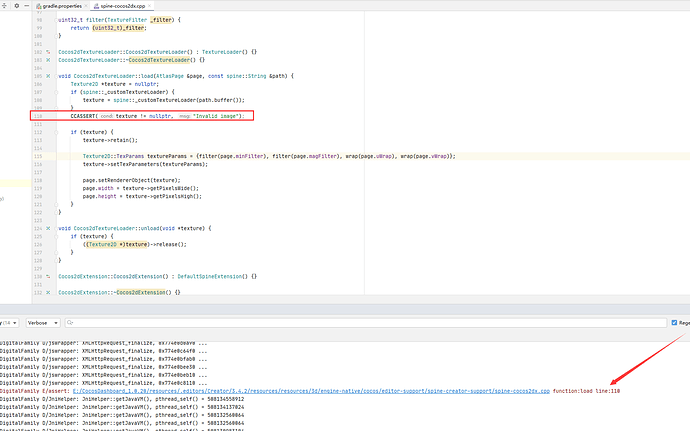Fold the if (texture) block at line 112
Screen dimensions: 690x431
pyautogui.click(x=56, y=132)
